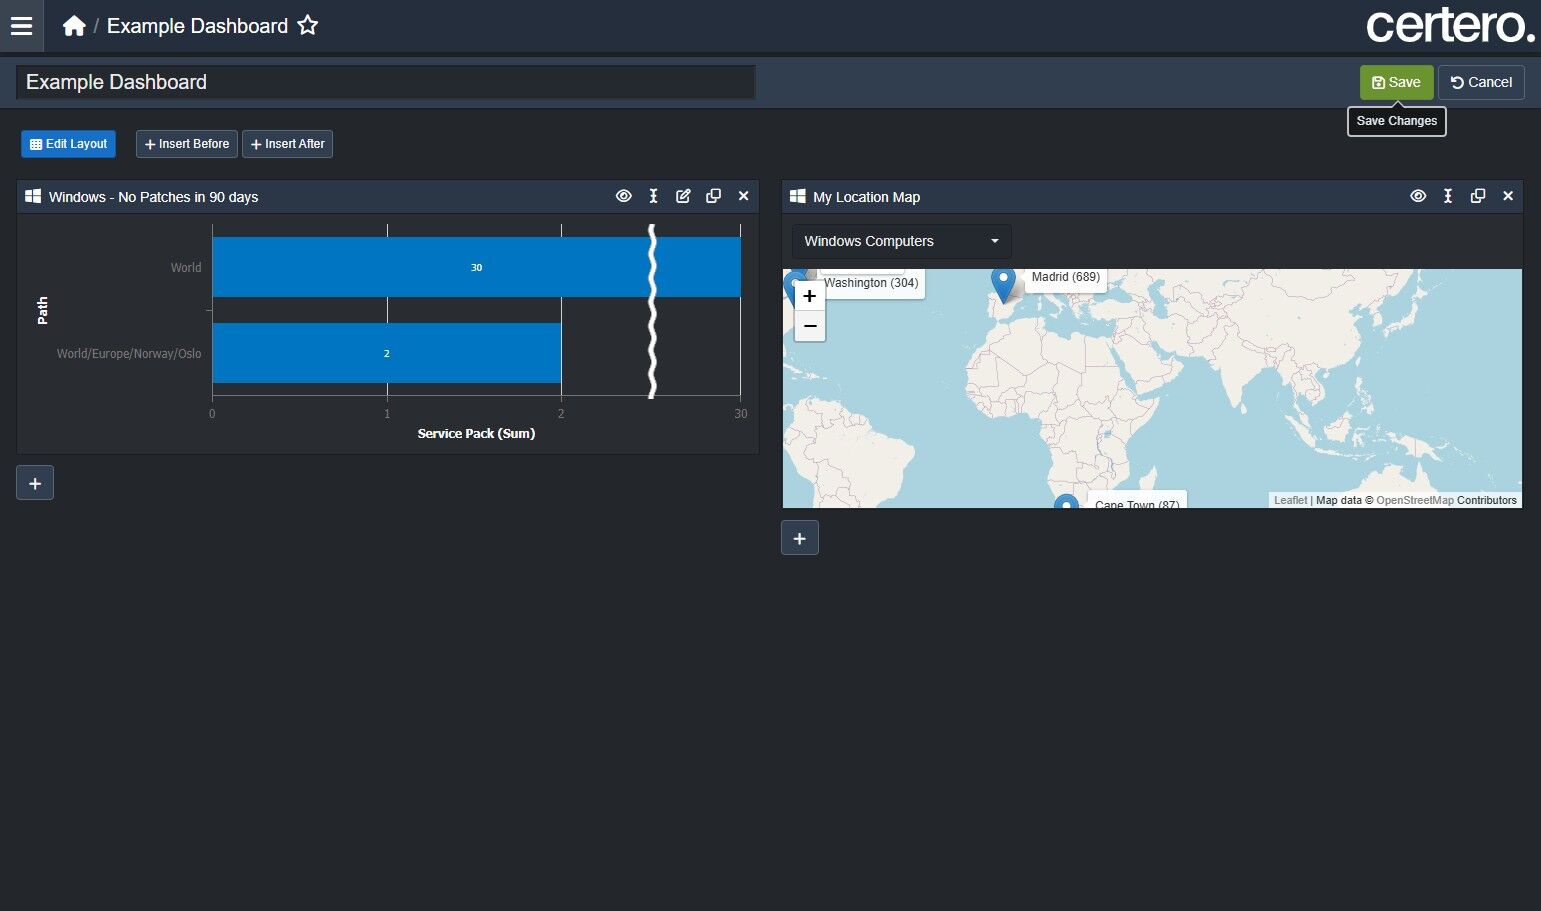Select the Madrid map marker pin
Image resolution: width=1541 pixels, height=911 pixels.
click(1003, 284)
